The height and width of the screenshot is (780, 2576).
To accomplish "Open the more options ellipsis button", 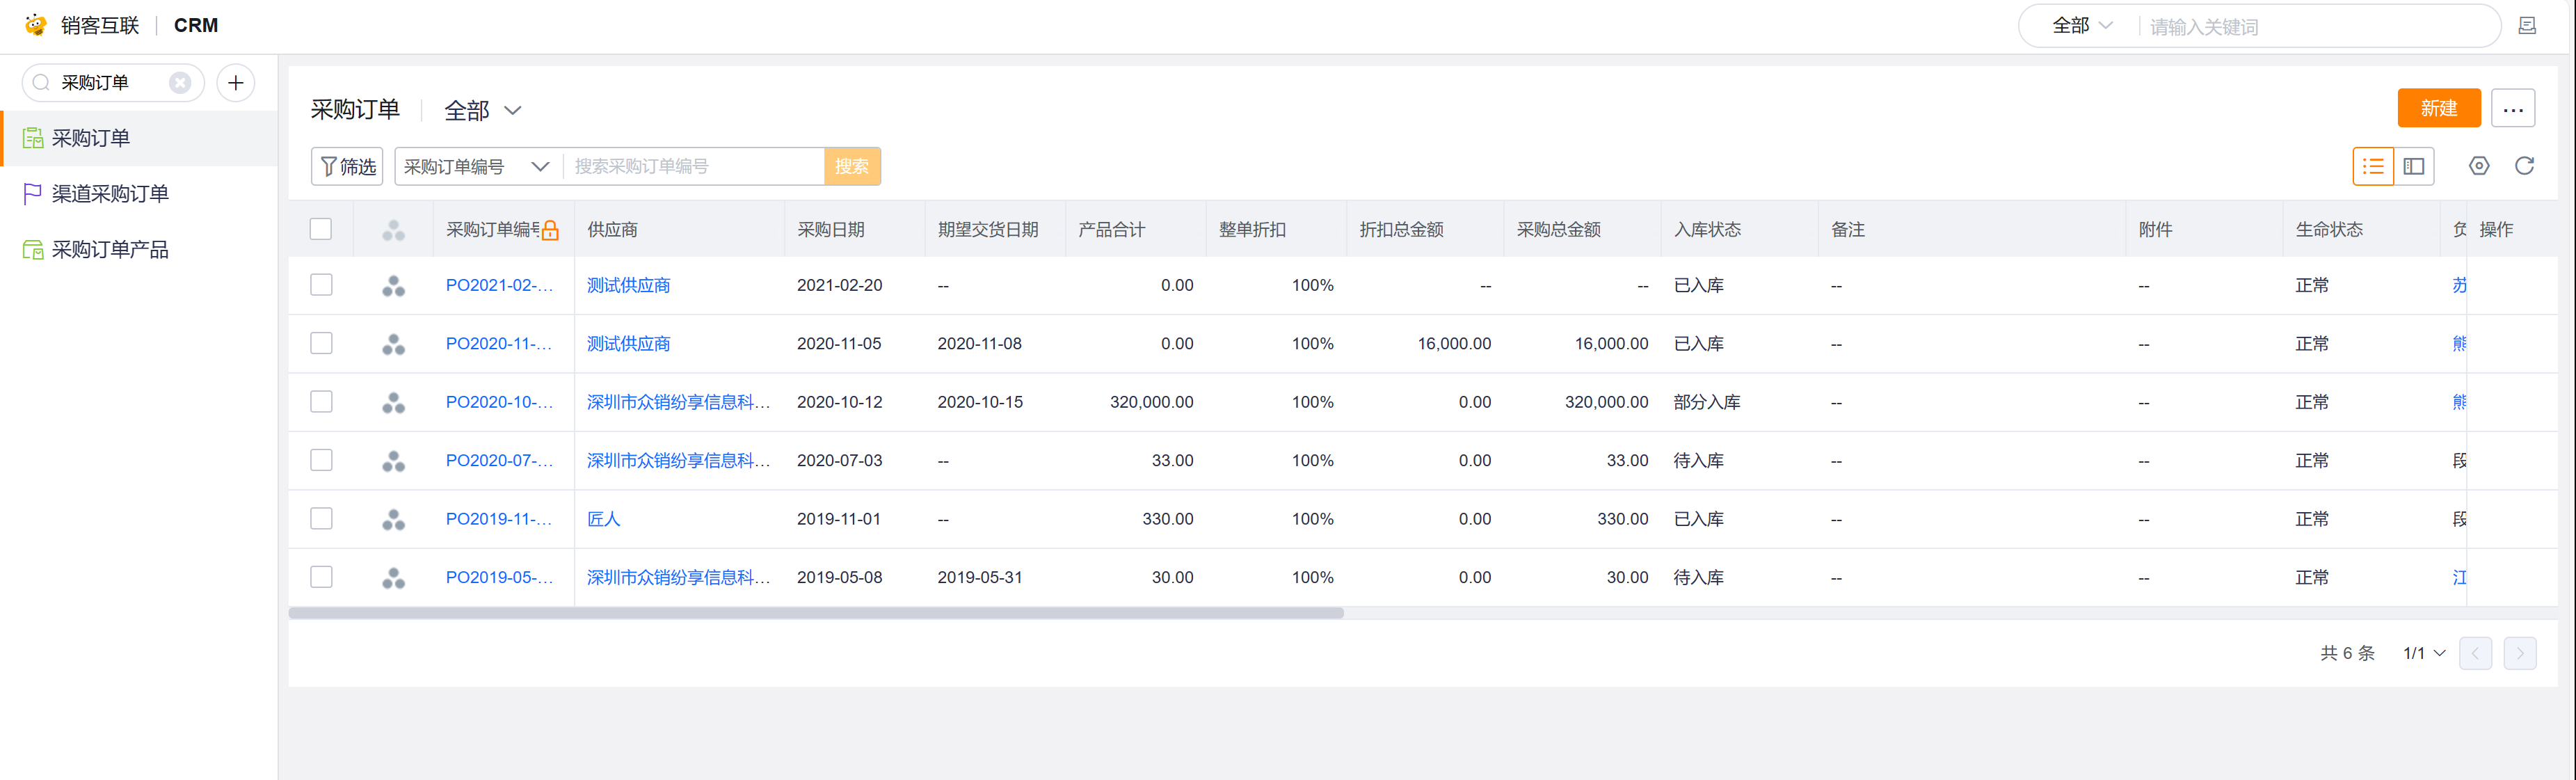I will (x=2512, y=108).
